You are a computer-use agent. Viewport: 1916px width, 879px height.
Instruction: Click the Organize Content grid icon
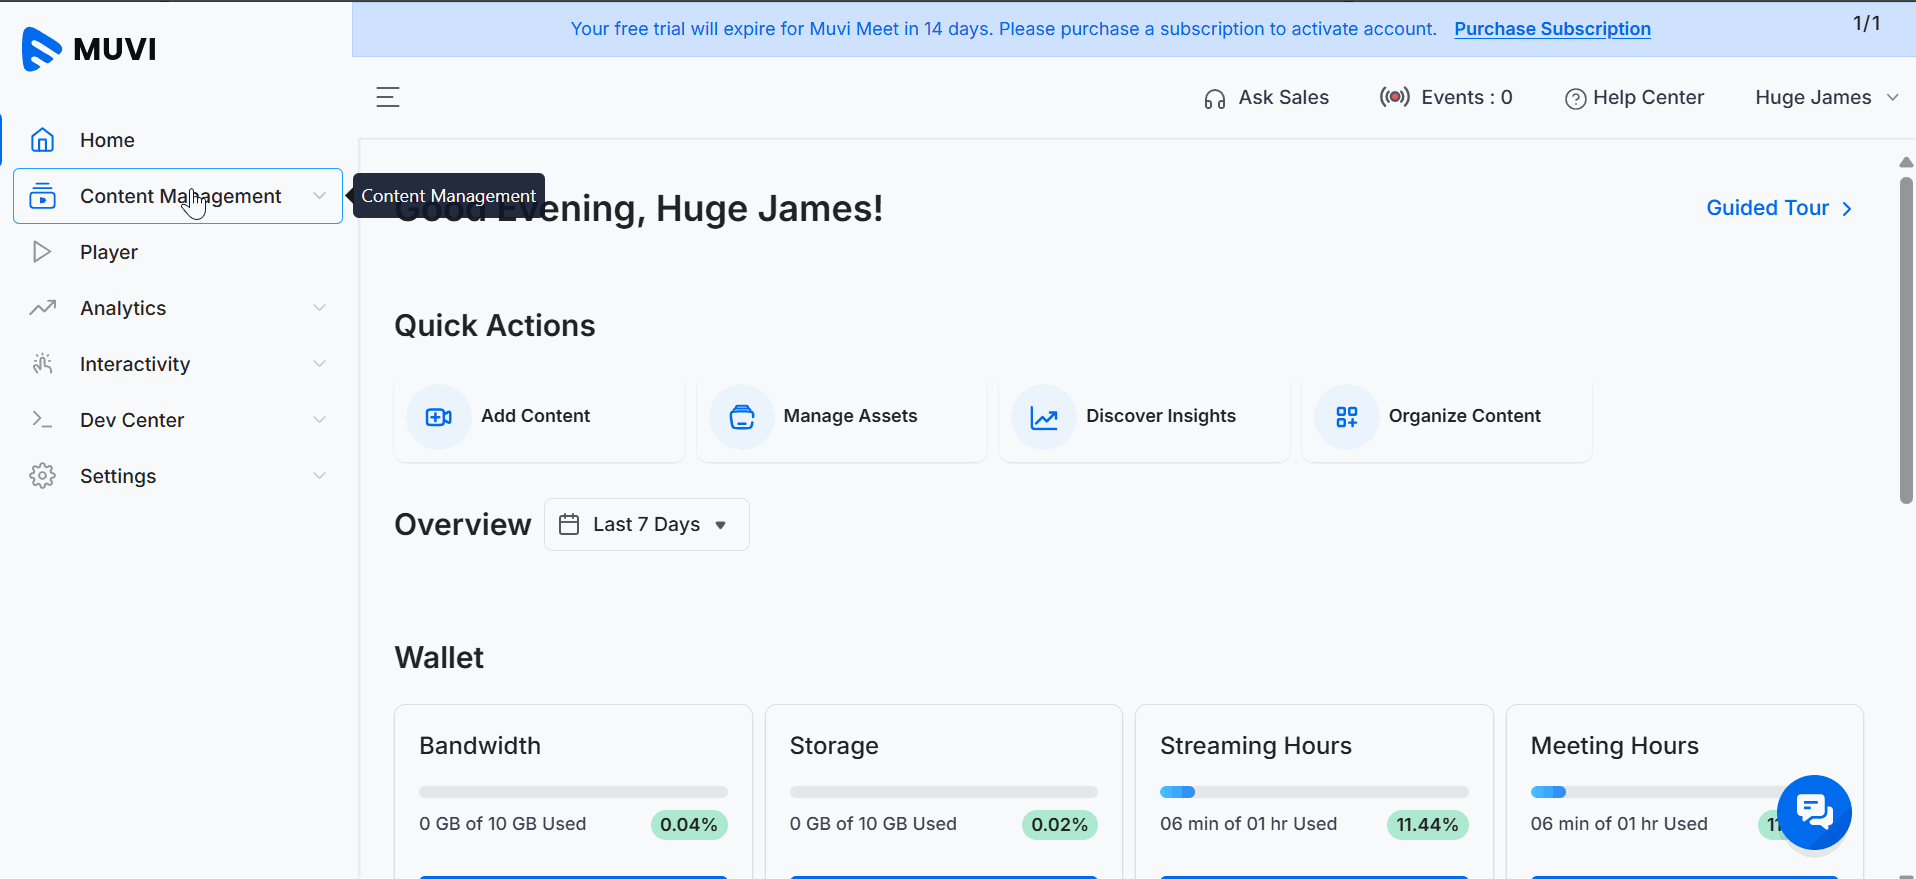click(x=1346, y=417)
